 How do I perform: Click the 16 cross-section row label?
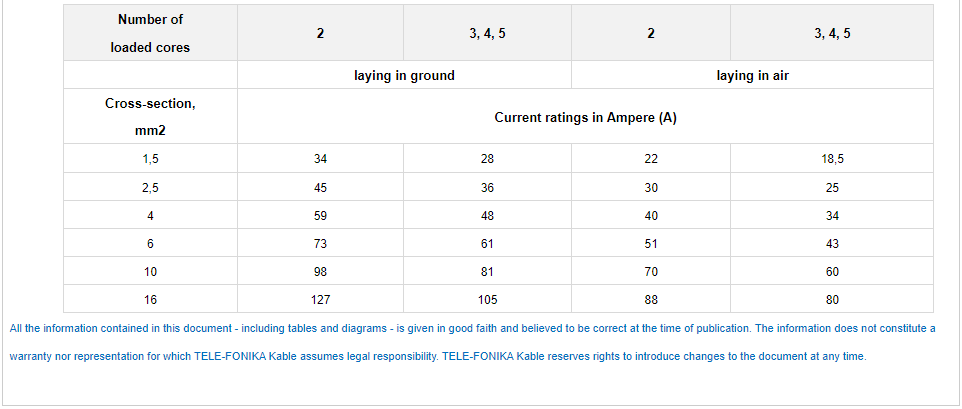(x=150, y=300)
